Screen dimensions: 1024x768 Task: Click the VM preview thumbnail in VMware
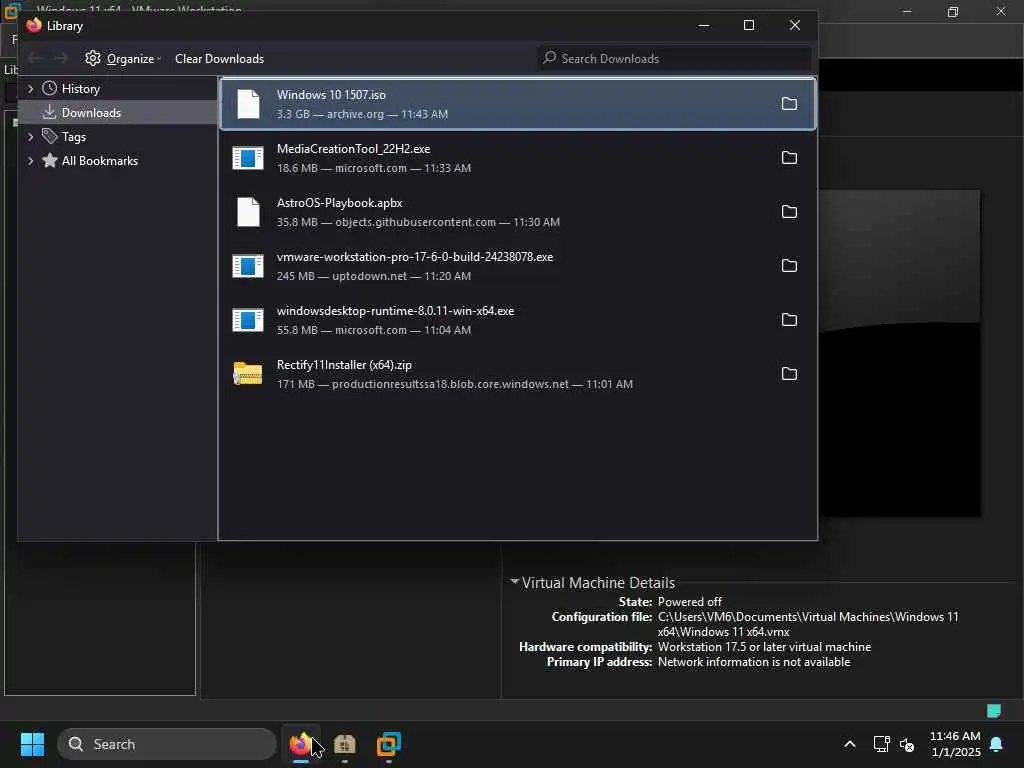coord(899,353)
